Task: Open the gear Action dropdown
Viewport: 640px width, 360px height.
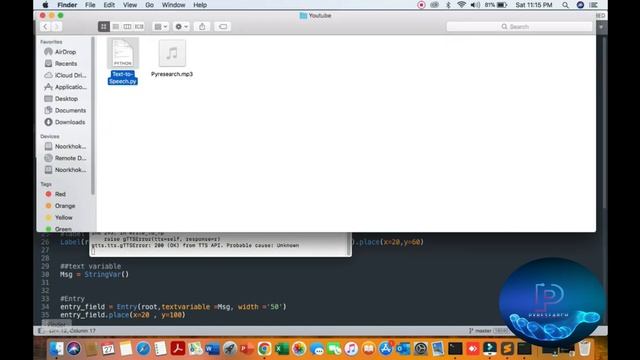Action: pos(181,27)
